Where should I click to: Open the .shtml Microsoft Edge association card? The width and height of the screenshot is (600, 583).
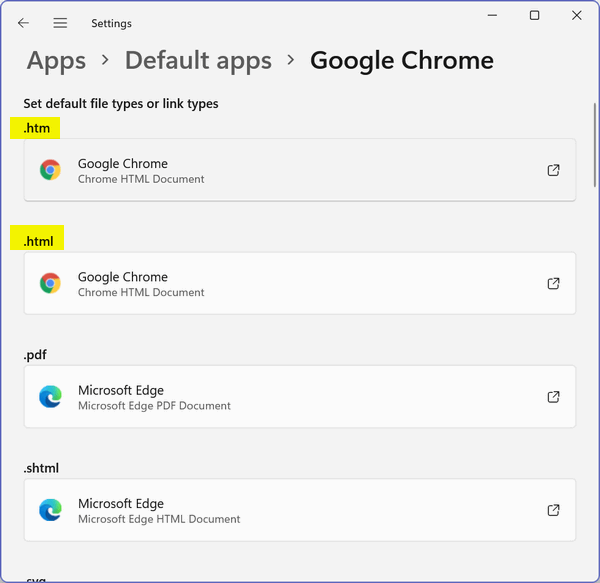300,510
